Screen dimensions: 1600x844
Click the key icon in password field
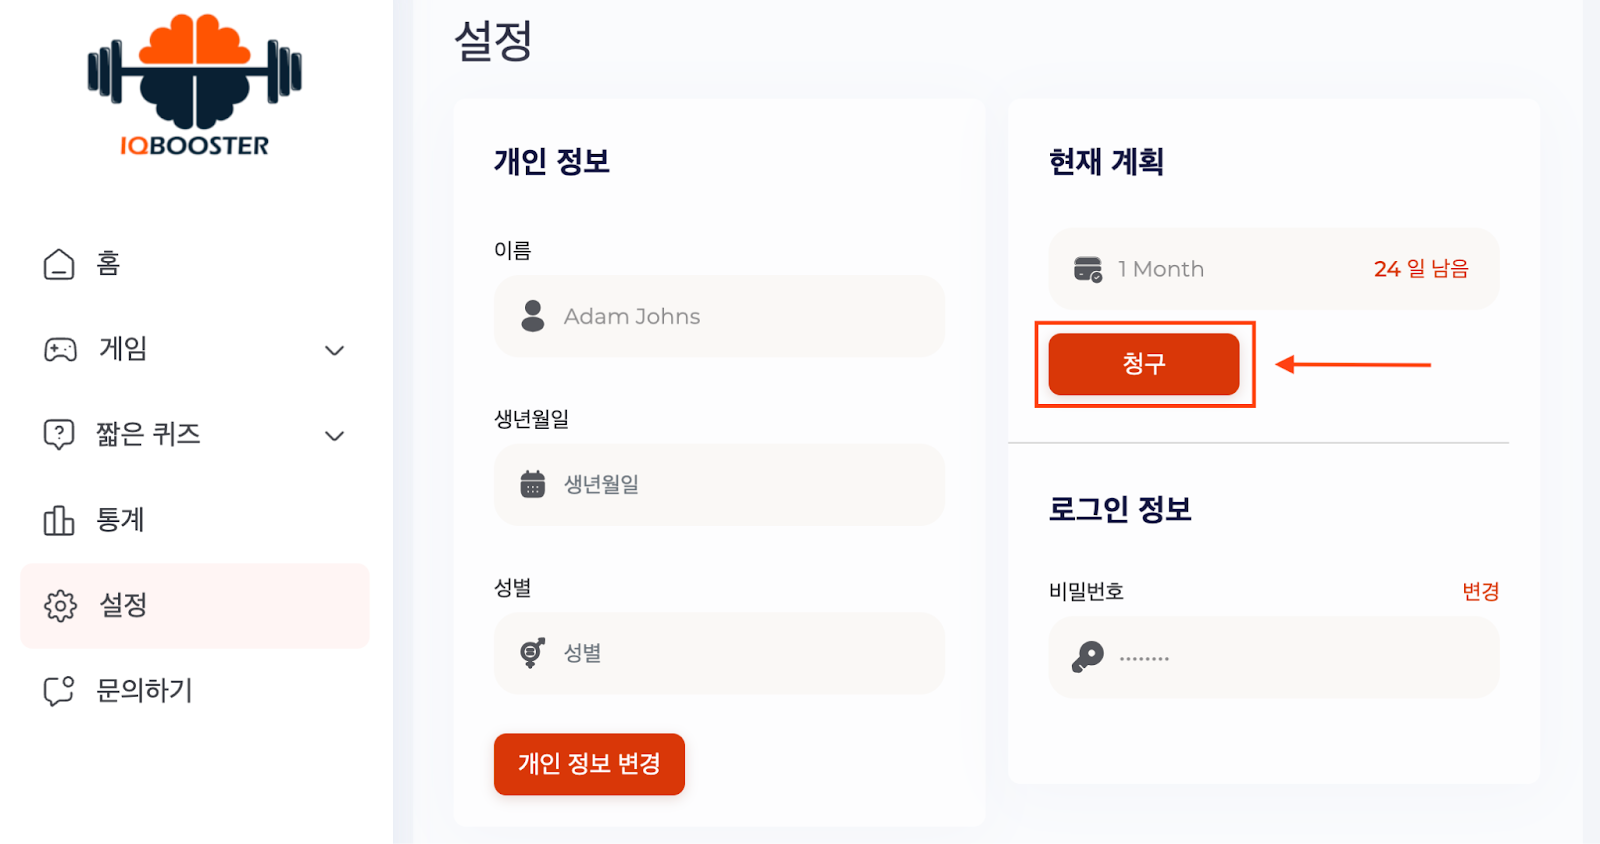1087,657
